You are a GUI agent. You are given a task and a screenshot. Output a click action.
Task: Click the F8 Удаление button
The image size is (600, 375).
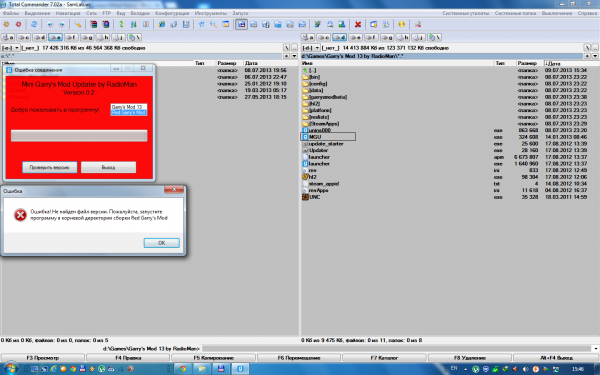(470, 358)
